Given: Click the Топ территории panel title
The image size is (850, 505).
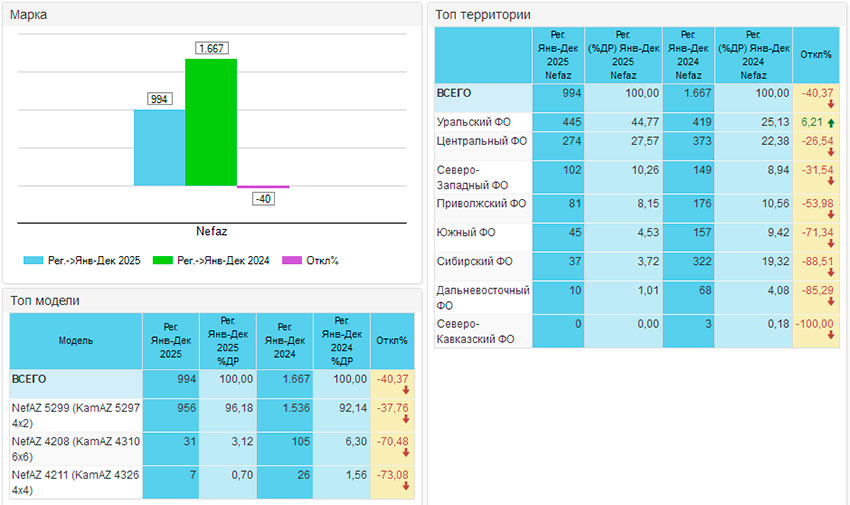Looking at the screenshot, I should pyautogui.click(x=483, y=15).
